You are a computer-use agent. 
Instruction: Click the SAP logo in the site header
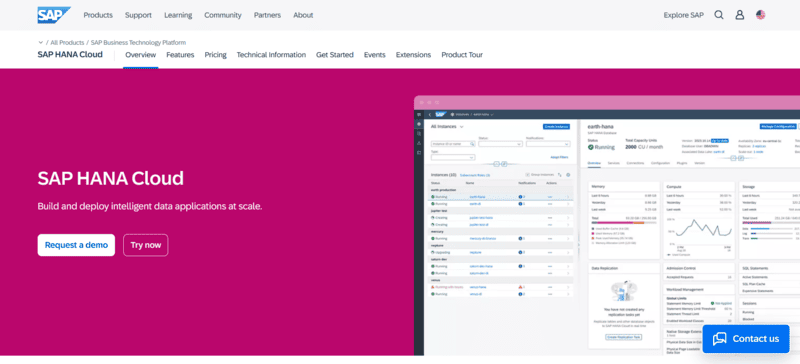54,15
